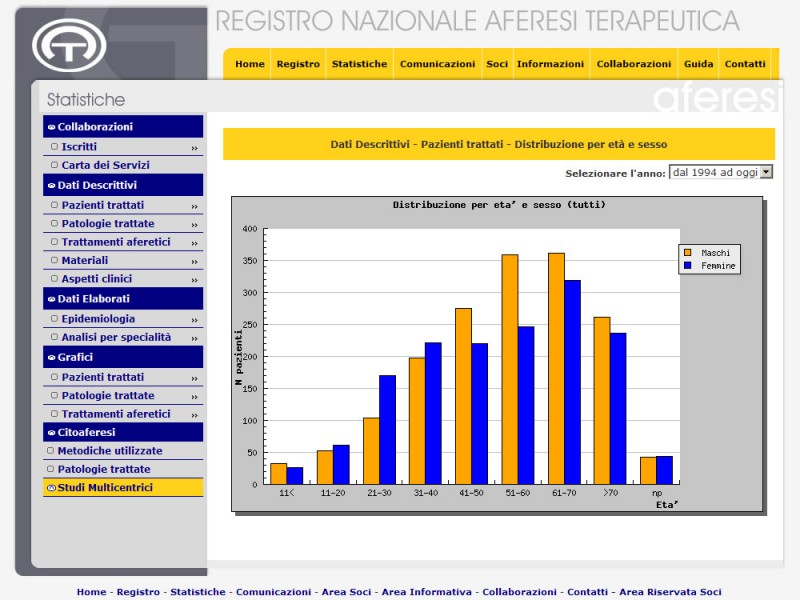
Task: Click the orange Maschi bar for 61-70
Action: pos(556,369)
